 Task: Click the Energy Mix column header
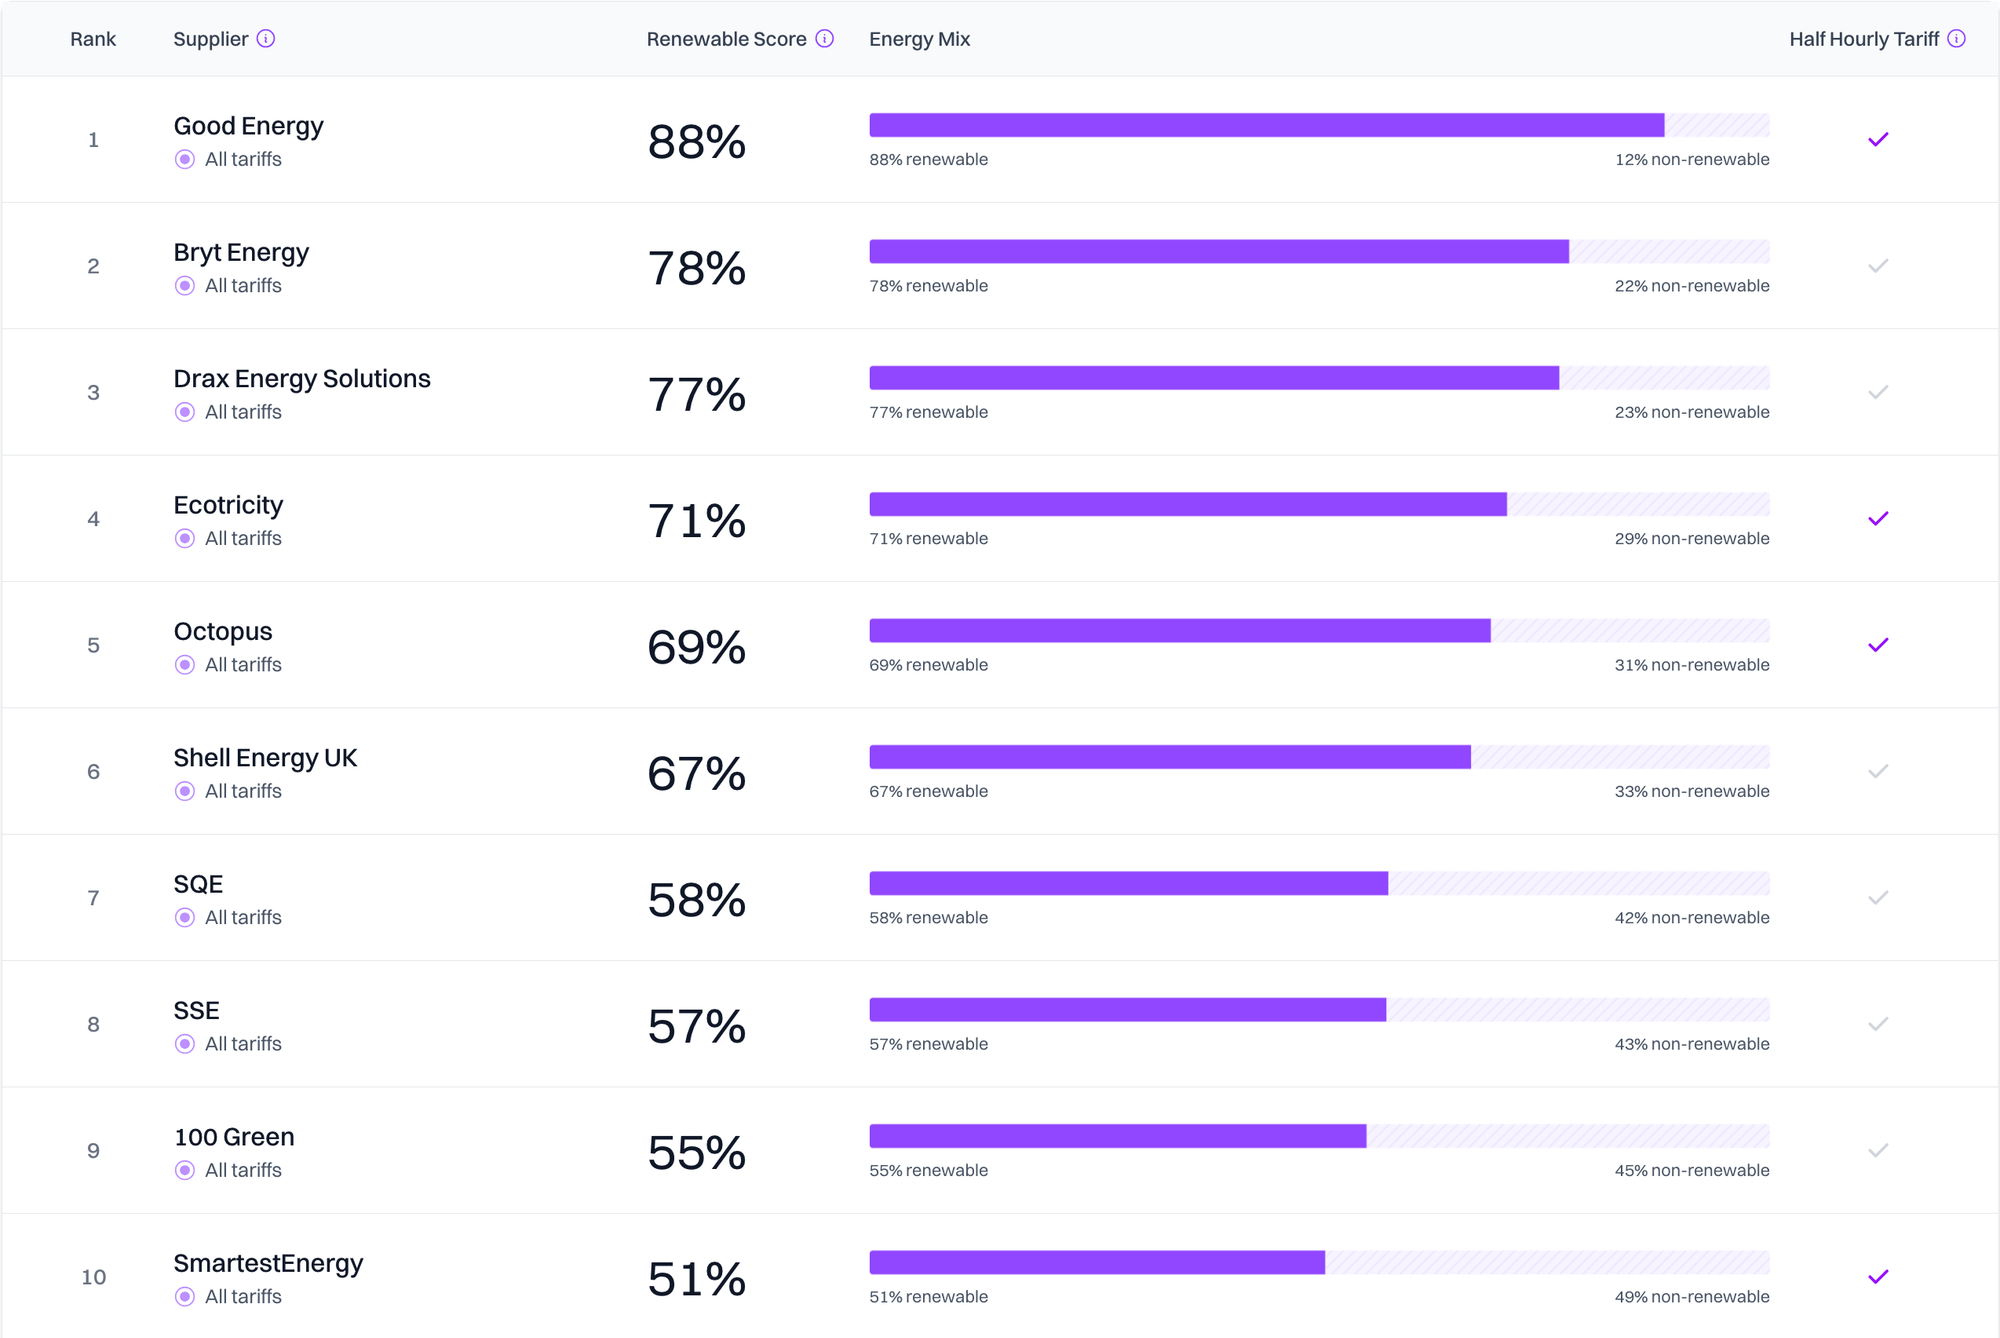[919, 39]
